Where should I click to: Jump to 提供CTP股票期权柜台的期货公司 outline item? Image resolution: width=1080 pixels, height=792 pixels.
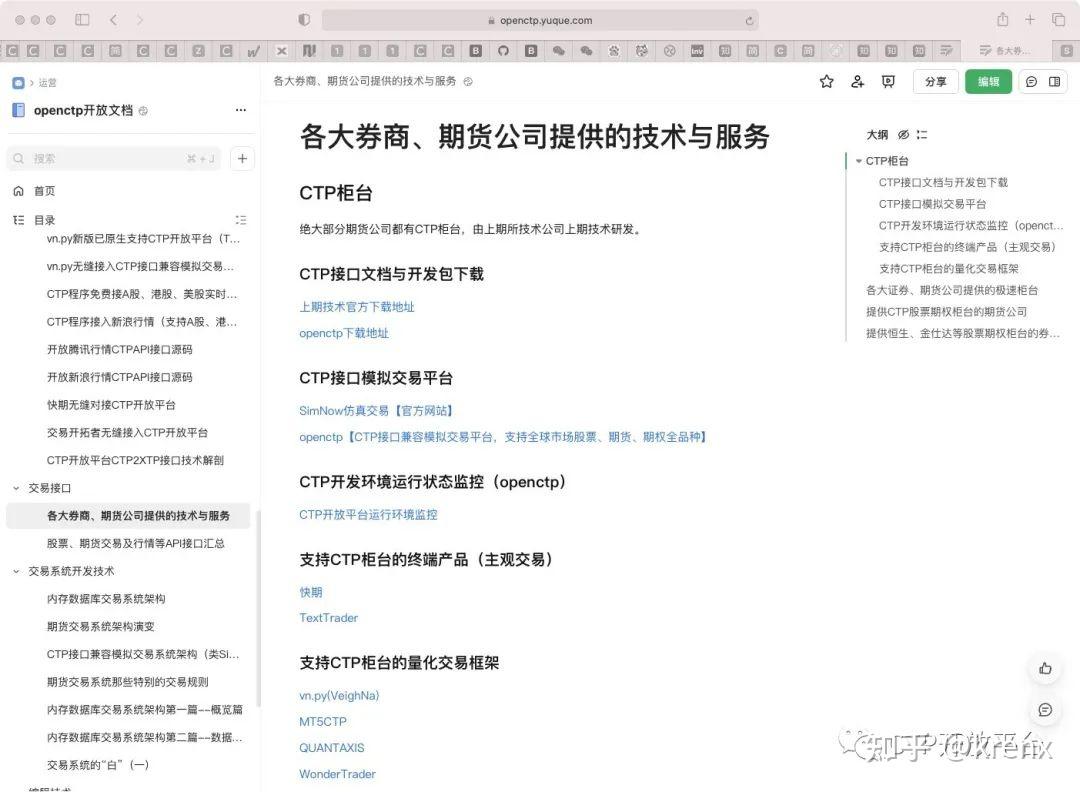point(946,311)
